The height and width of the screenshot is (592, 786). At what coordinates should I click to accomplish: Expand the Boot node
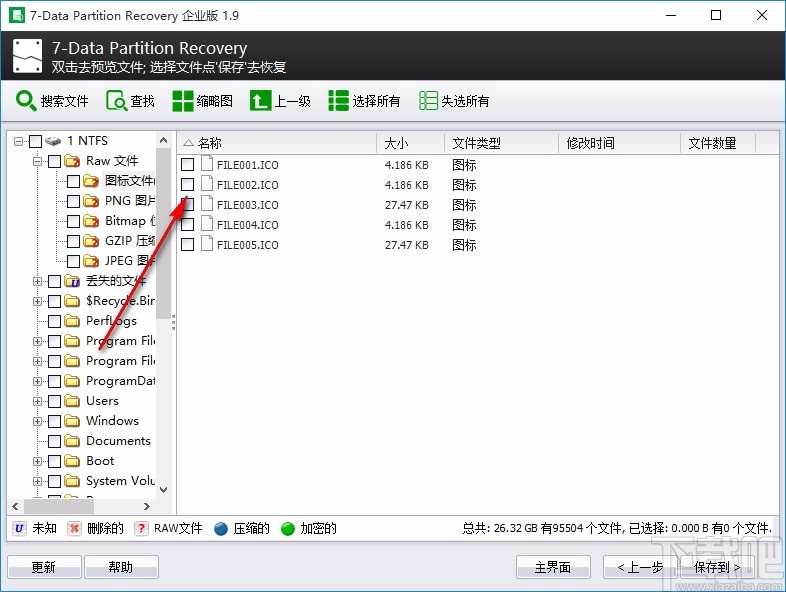(37, 461)
